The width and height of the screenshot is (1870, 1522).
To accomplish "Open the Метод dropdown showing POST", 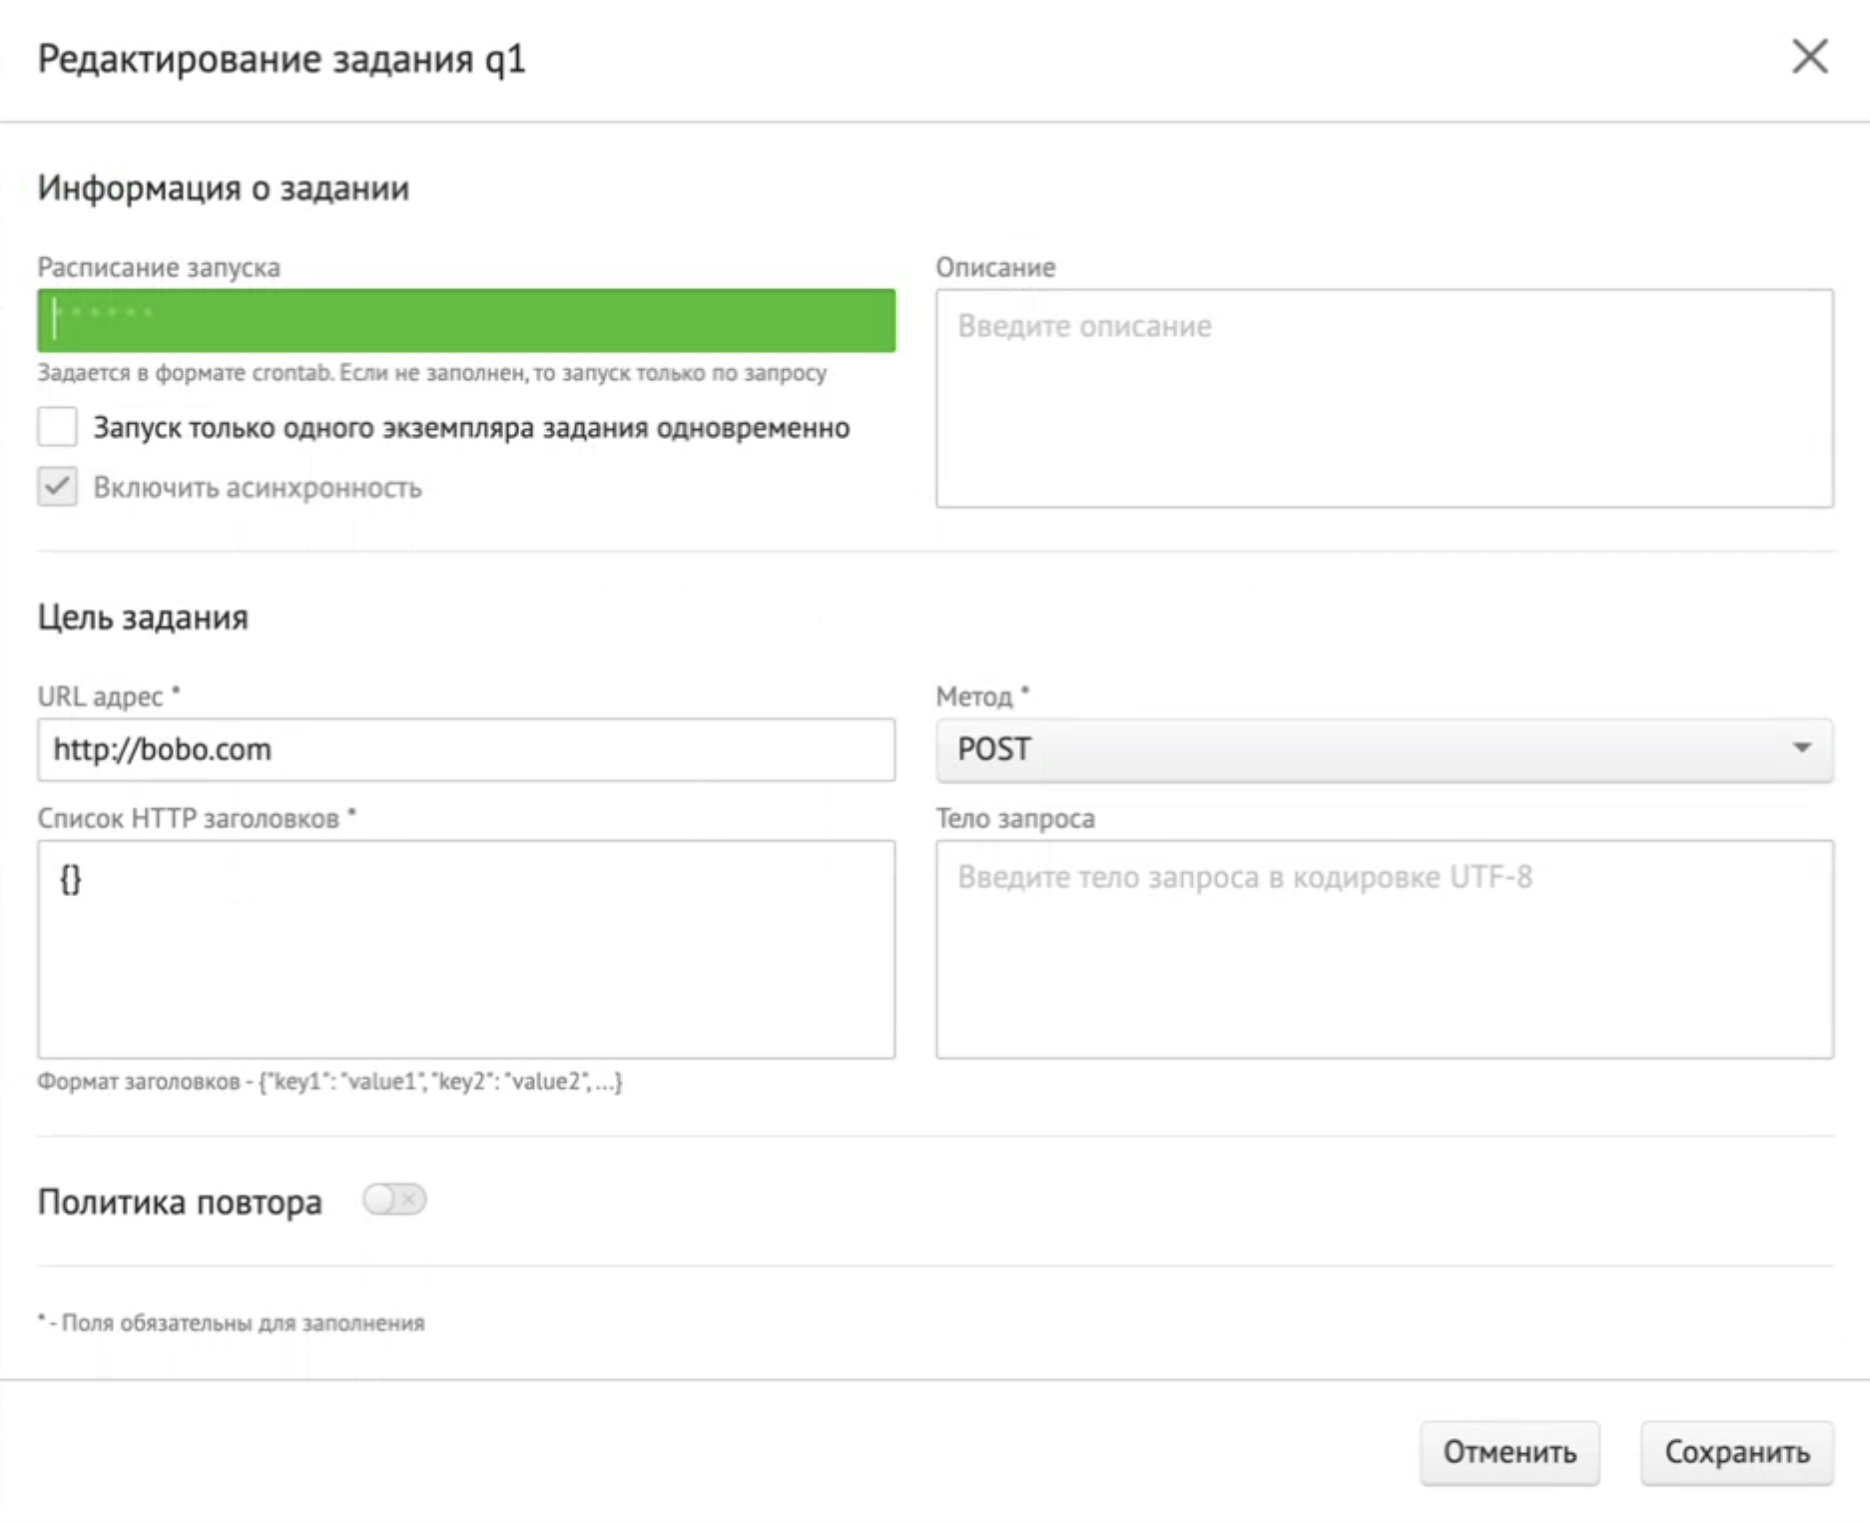I will click(x=1383, y=749).
